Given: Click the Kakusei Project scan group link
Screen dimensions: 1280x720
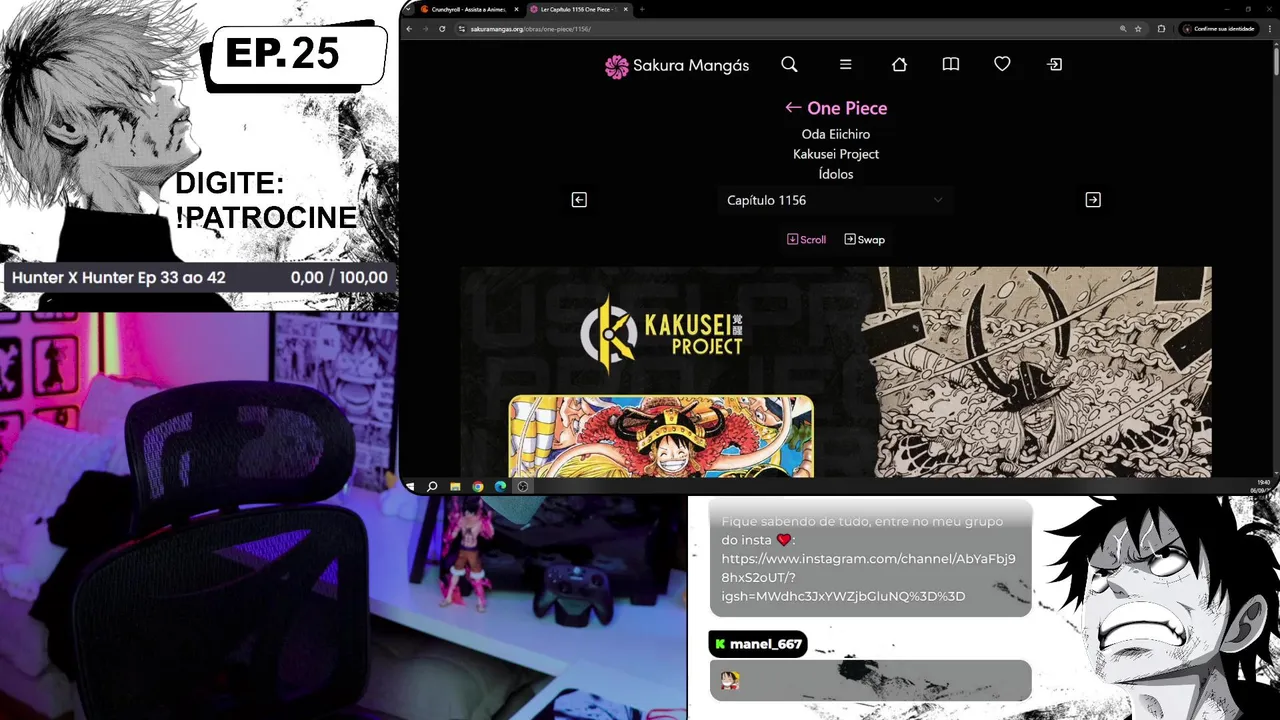Looking at the screenshot, I should 836,154.
